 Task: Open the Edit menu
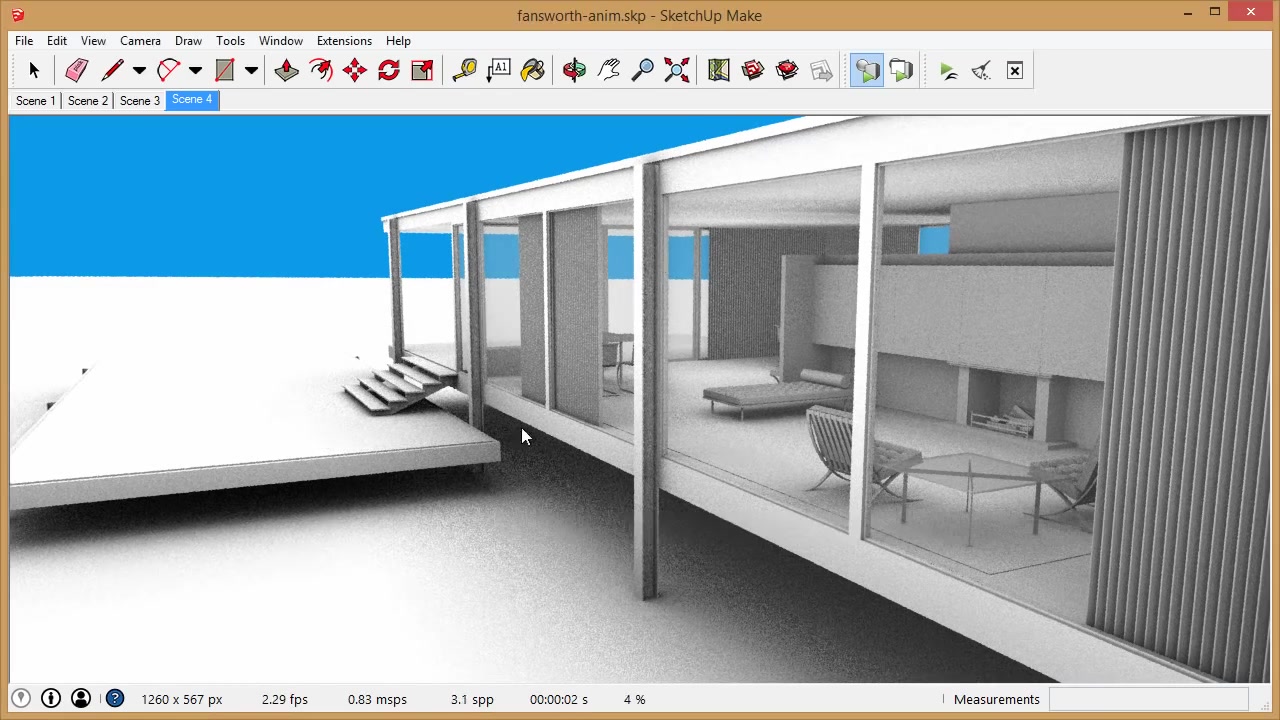coord(57,41)
